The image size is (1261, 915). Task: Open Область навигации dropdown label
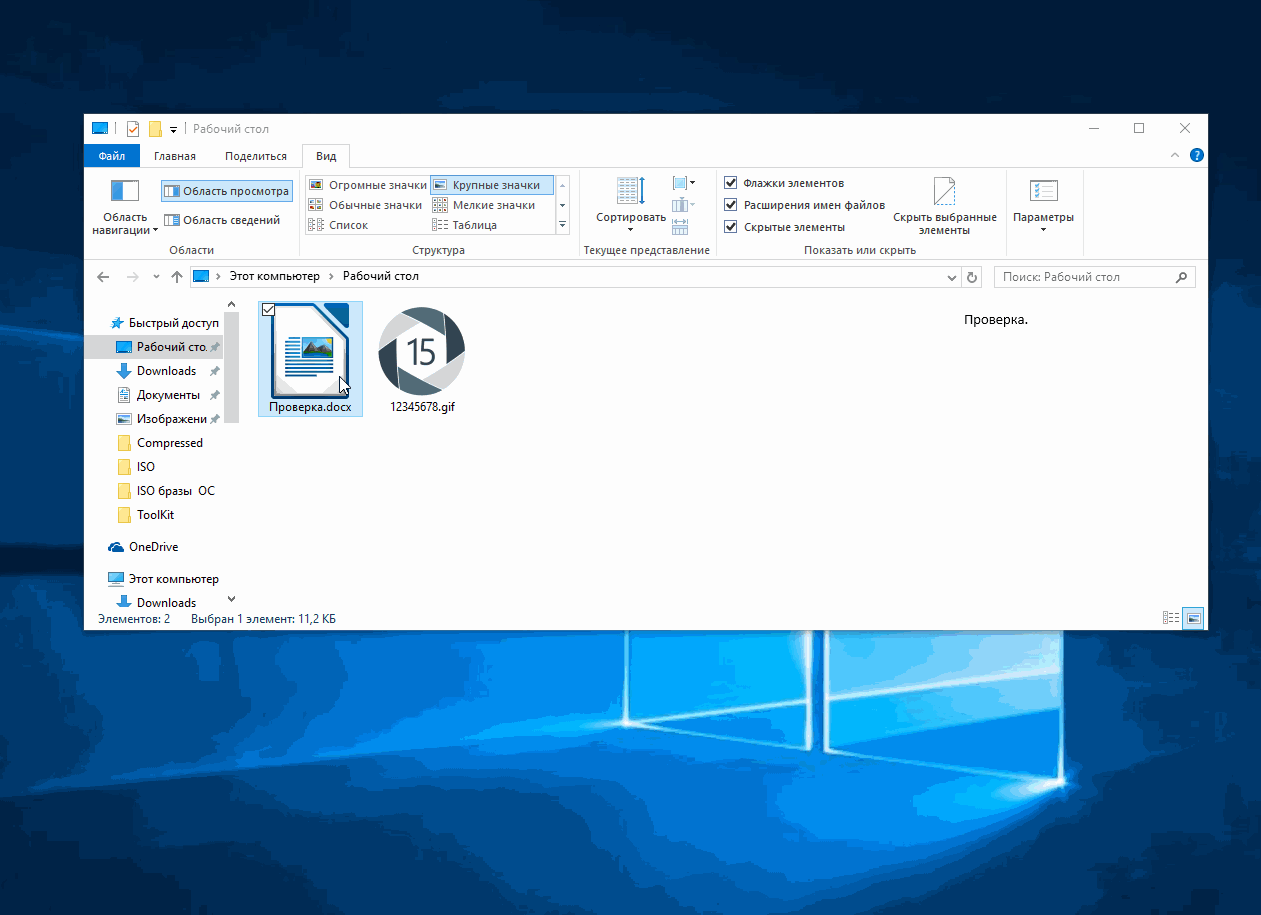(x=125, y=223)
